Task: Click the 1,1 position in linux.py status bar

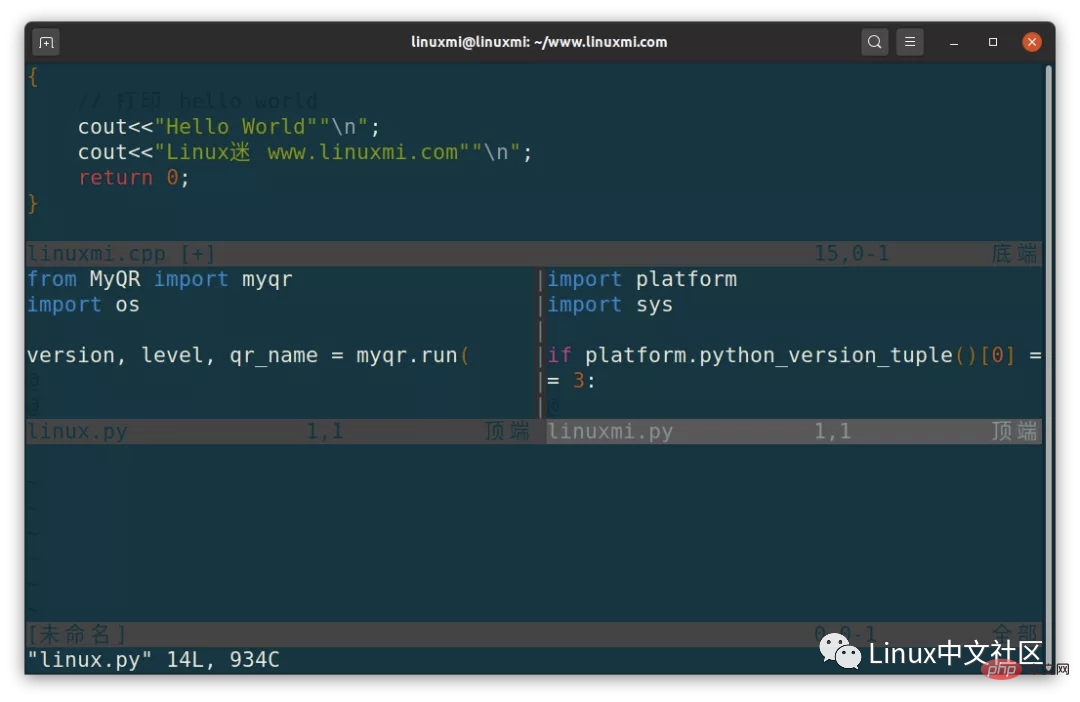Action: [x=324, y=432]
